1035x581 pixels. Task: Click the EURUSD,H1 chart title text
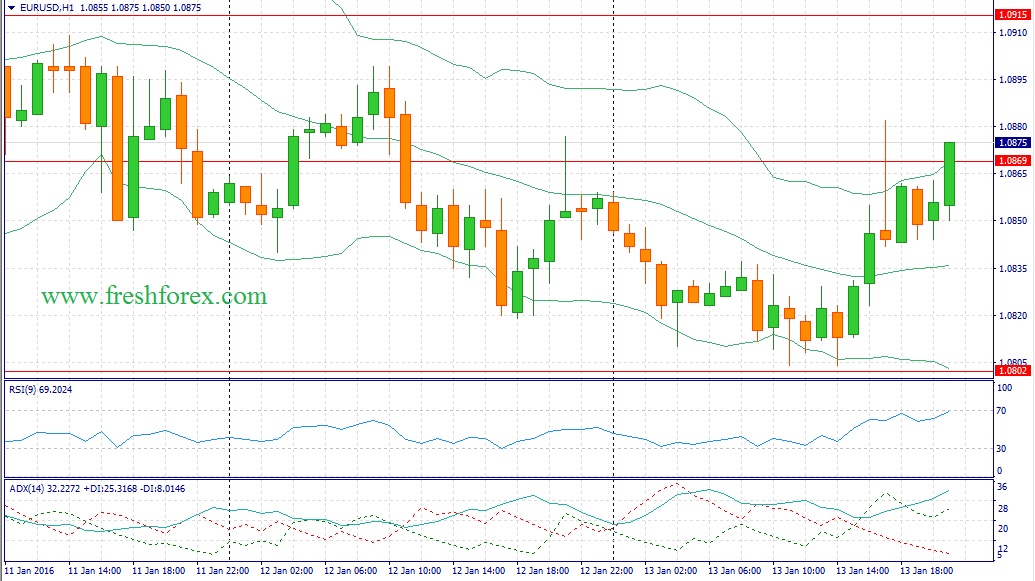coord(46,7)
